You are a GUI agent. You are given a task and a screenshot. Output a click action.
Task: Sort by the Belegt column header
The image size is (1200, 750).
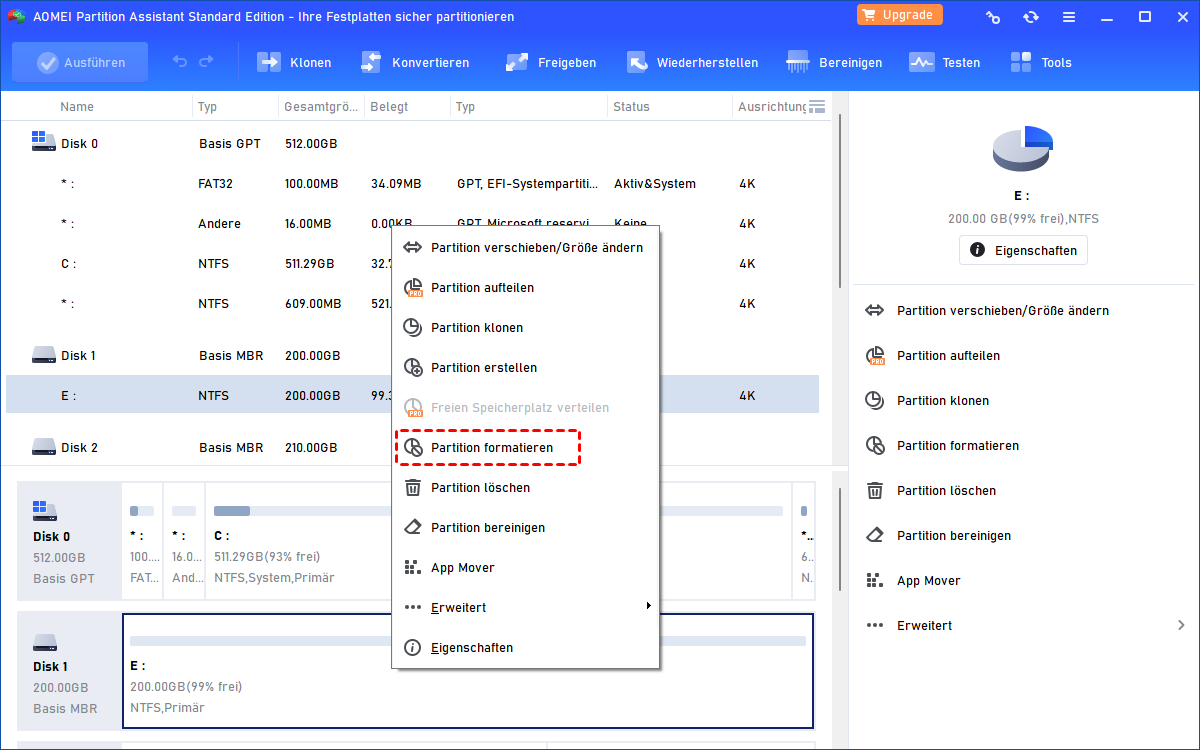pos(389,106)
